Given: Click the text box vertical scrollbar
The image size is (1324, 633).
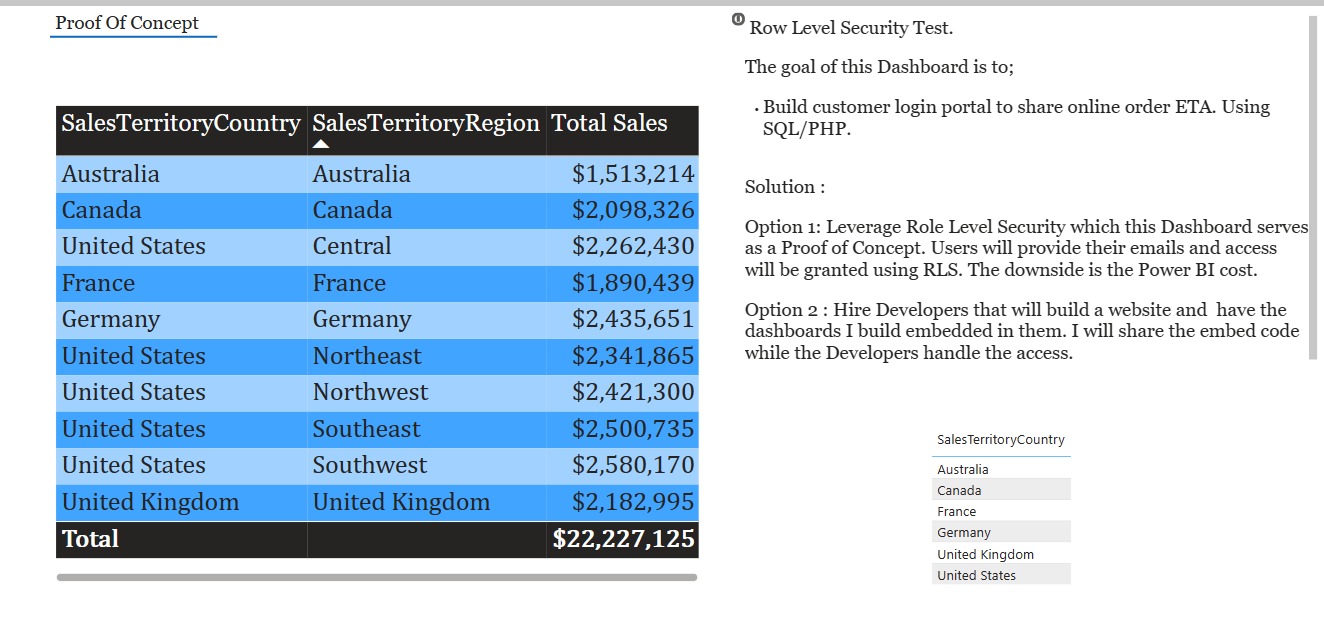Looking at the screenshot, I should (1313, 188).
